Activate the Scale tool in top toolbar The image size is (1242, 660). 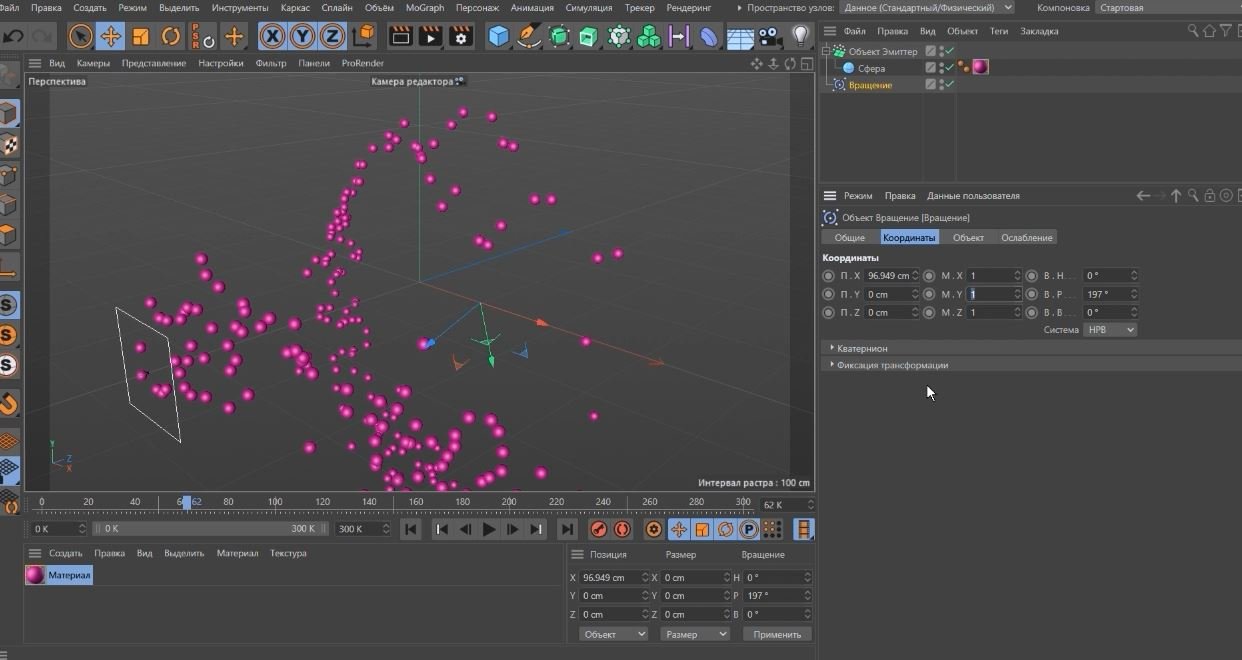click(x=141, y=37)
